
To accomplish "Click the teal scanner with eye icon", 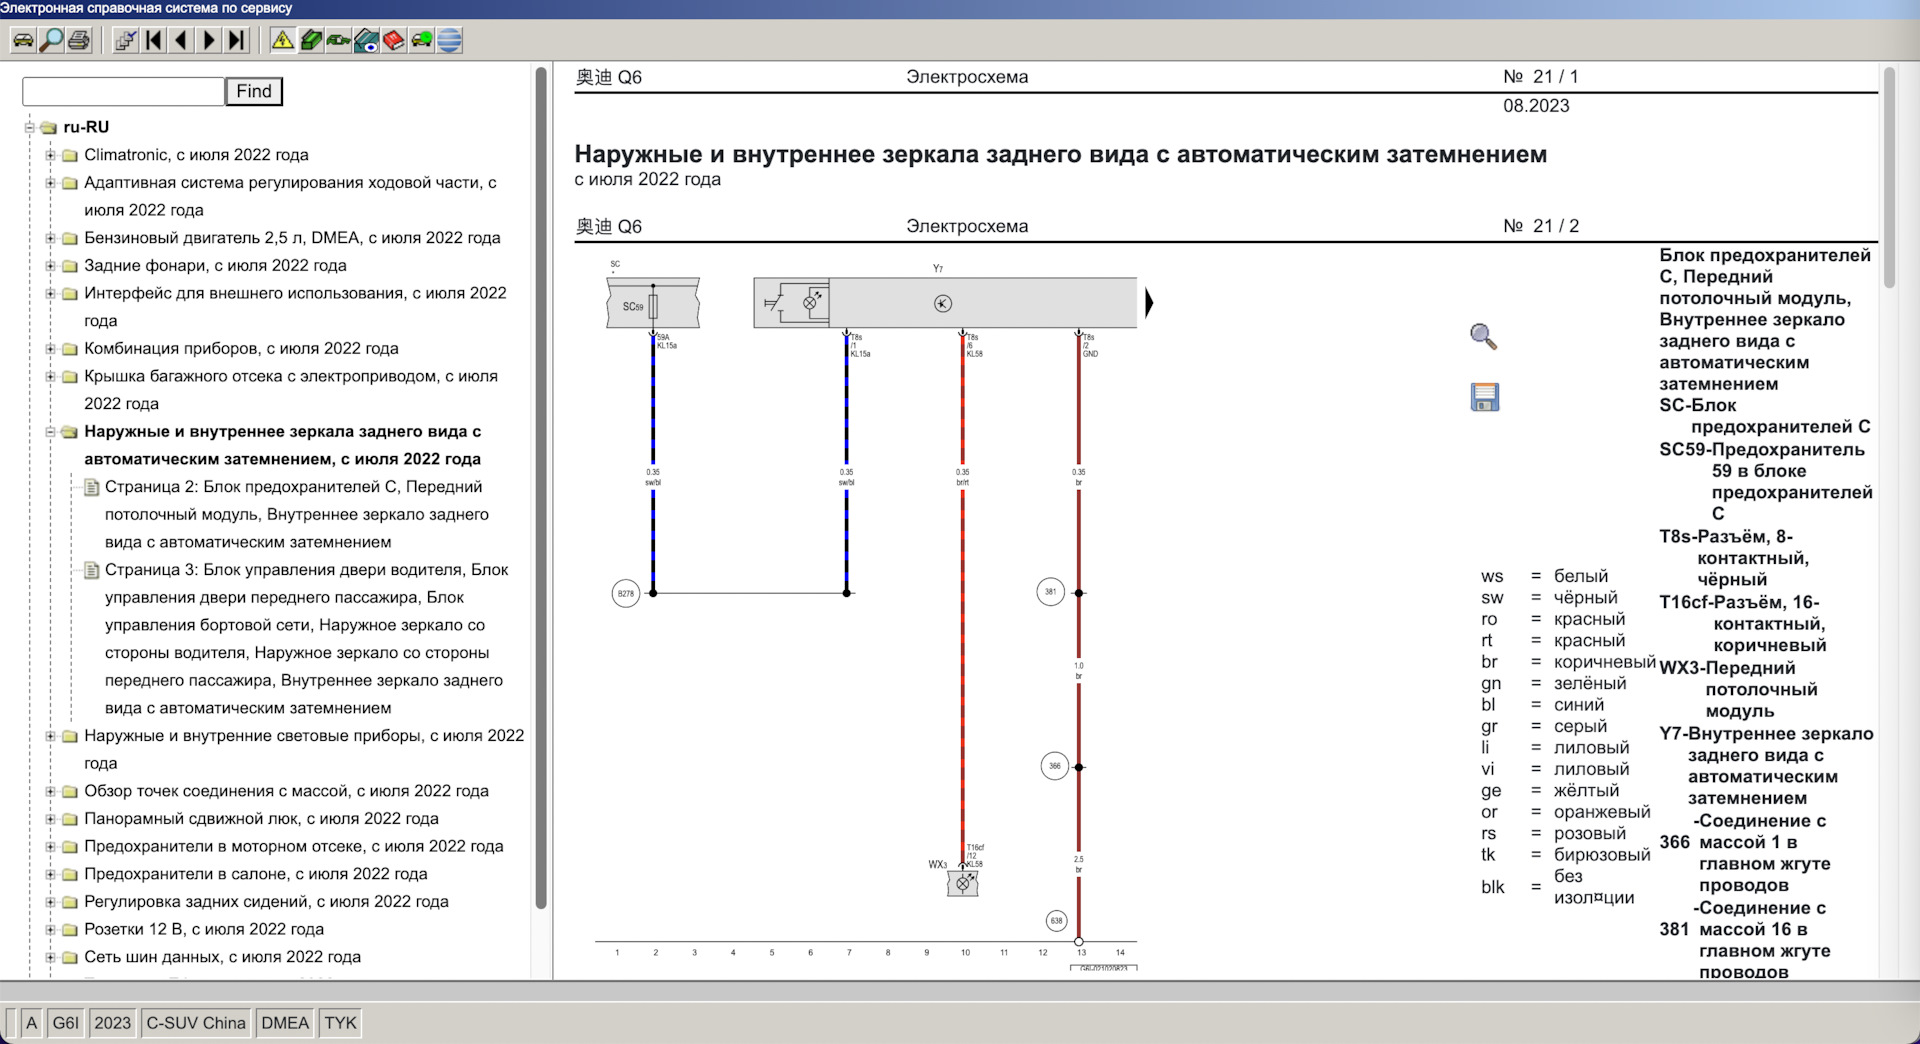I will pos(367,41).
